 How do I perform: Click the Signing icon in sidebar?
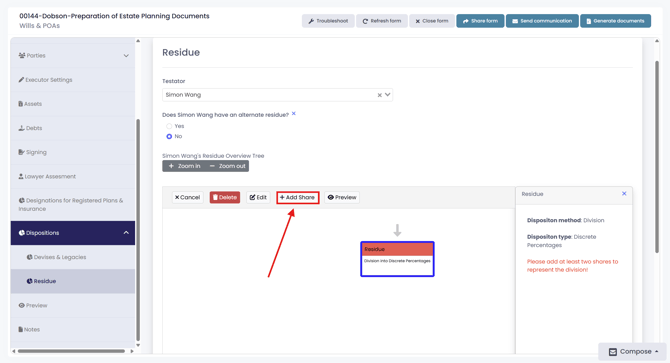21,152
